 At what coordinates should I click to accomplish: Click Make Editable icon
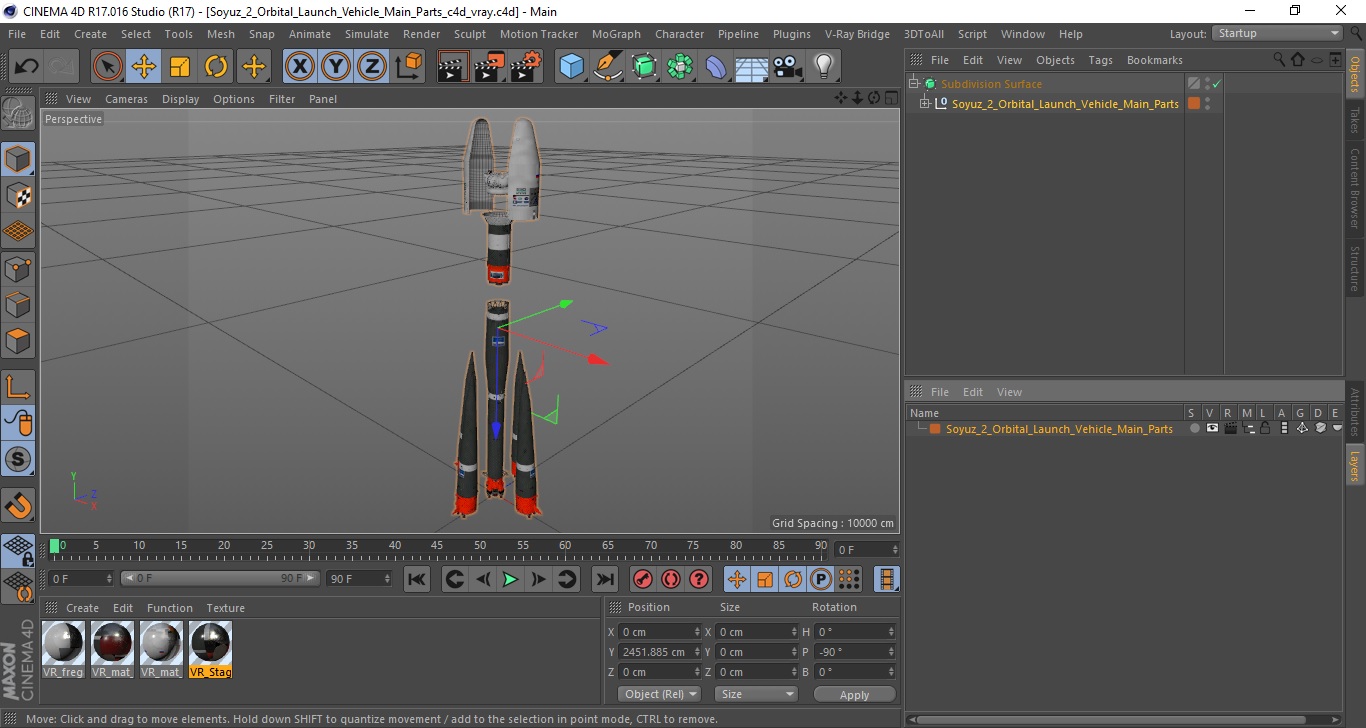coord(18,113)
